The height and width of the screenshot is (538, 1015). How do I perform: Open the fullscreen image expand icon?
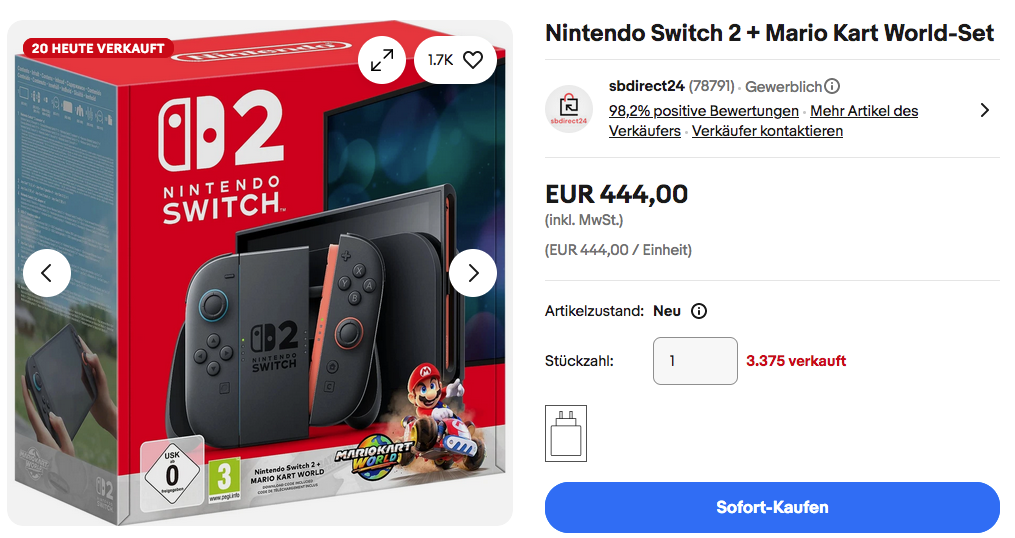[x=382, y=60]
